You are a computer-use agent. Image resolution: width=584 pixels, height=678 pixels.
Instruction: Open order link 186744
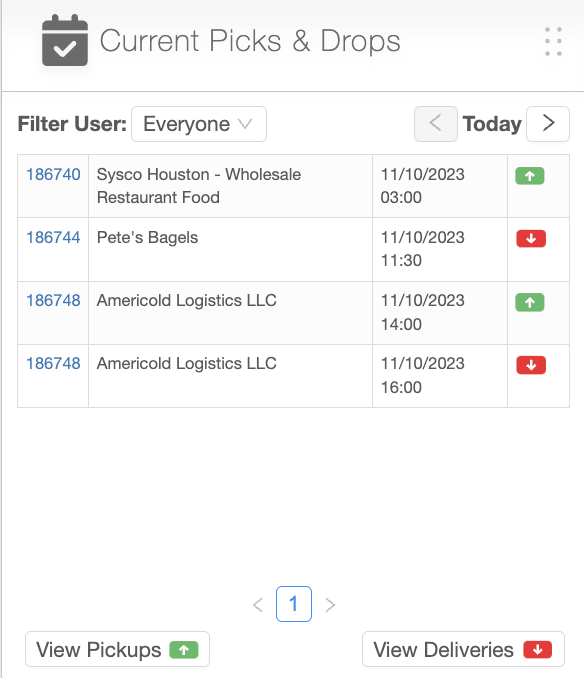[x=53, y=237]
